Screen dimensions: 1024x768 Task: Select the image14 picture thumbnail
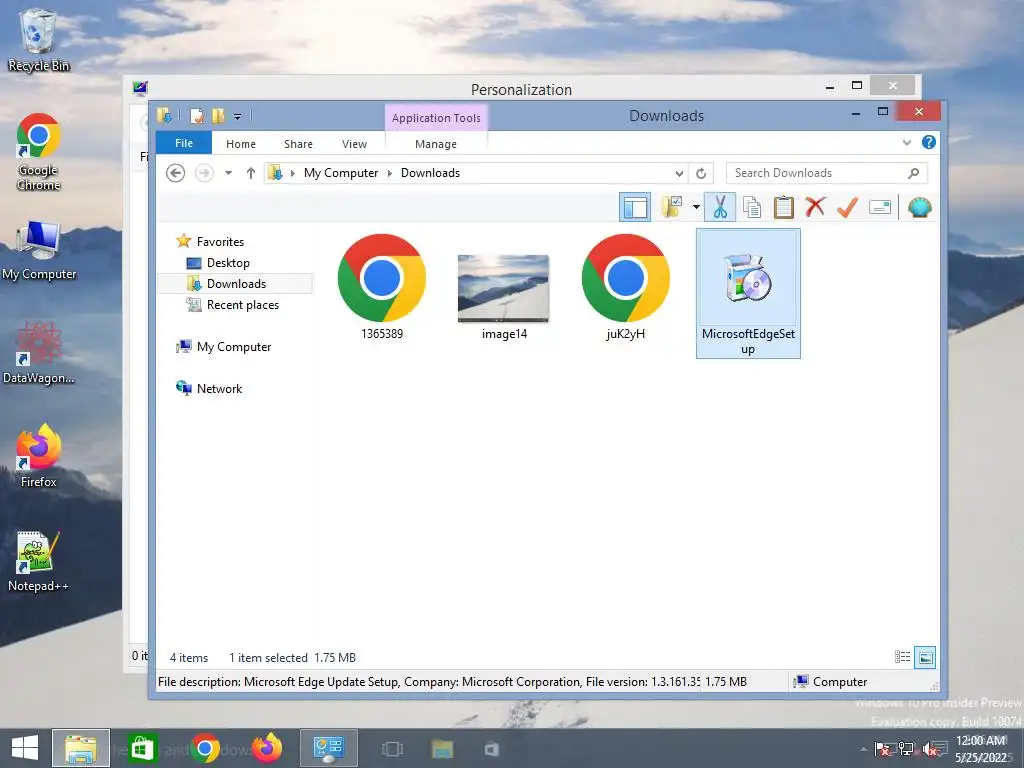pos(504,296)
